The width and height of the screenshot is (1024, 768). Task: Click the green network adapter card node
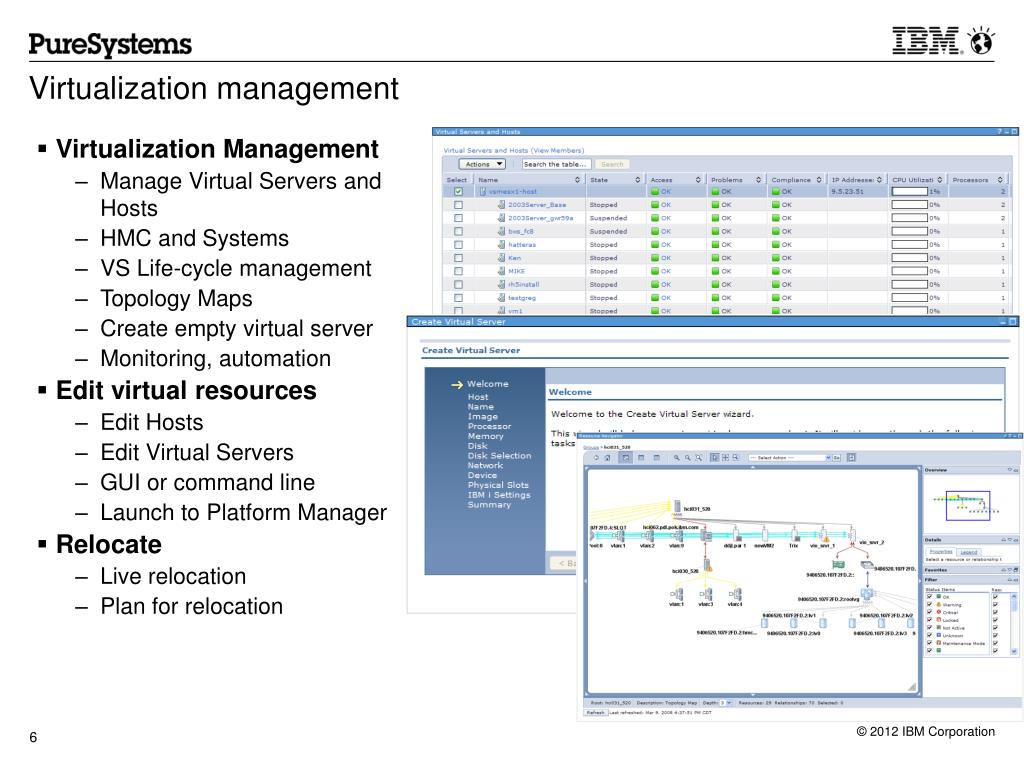(838, 564)
